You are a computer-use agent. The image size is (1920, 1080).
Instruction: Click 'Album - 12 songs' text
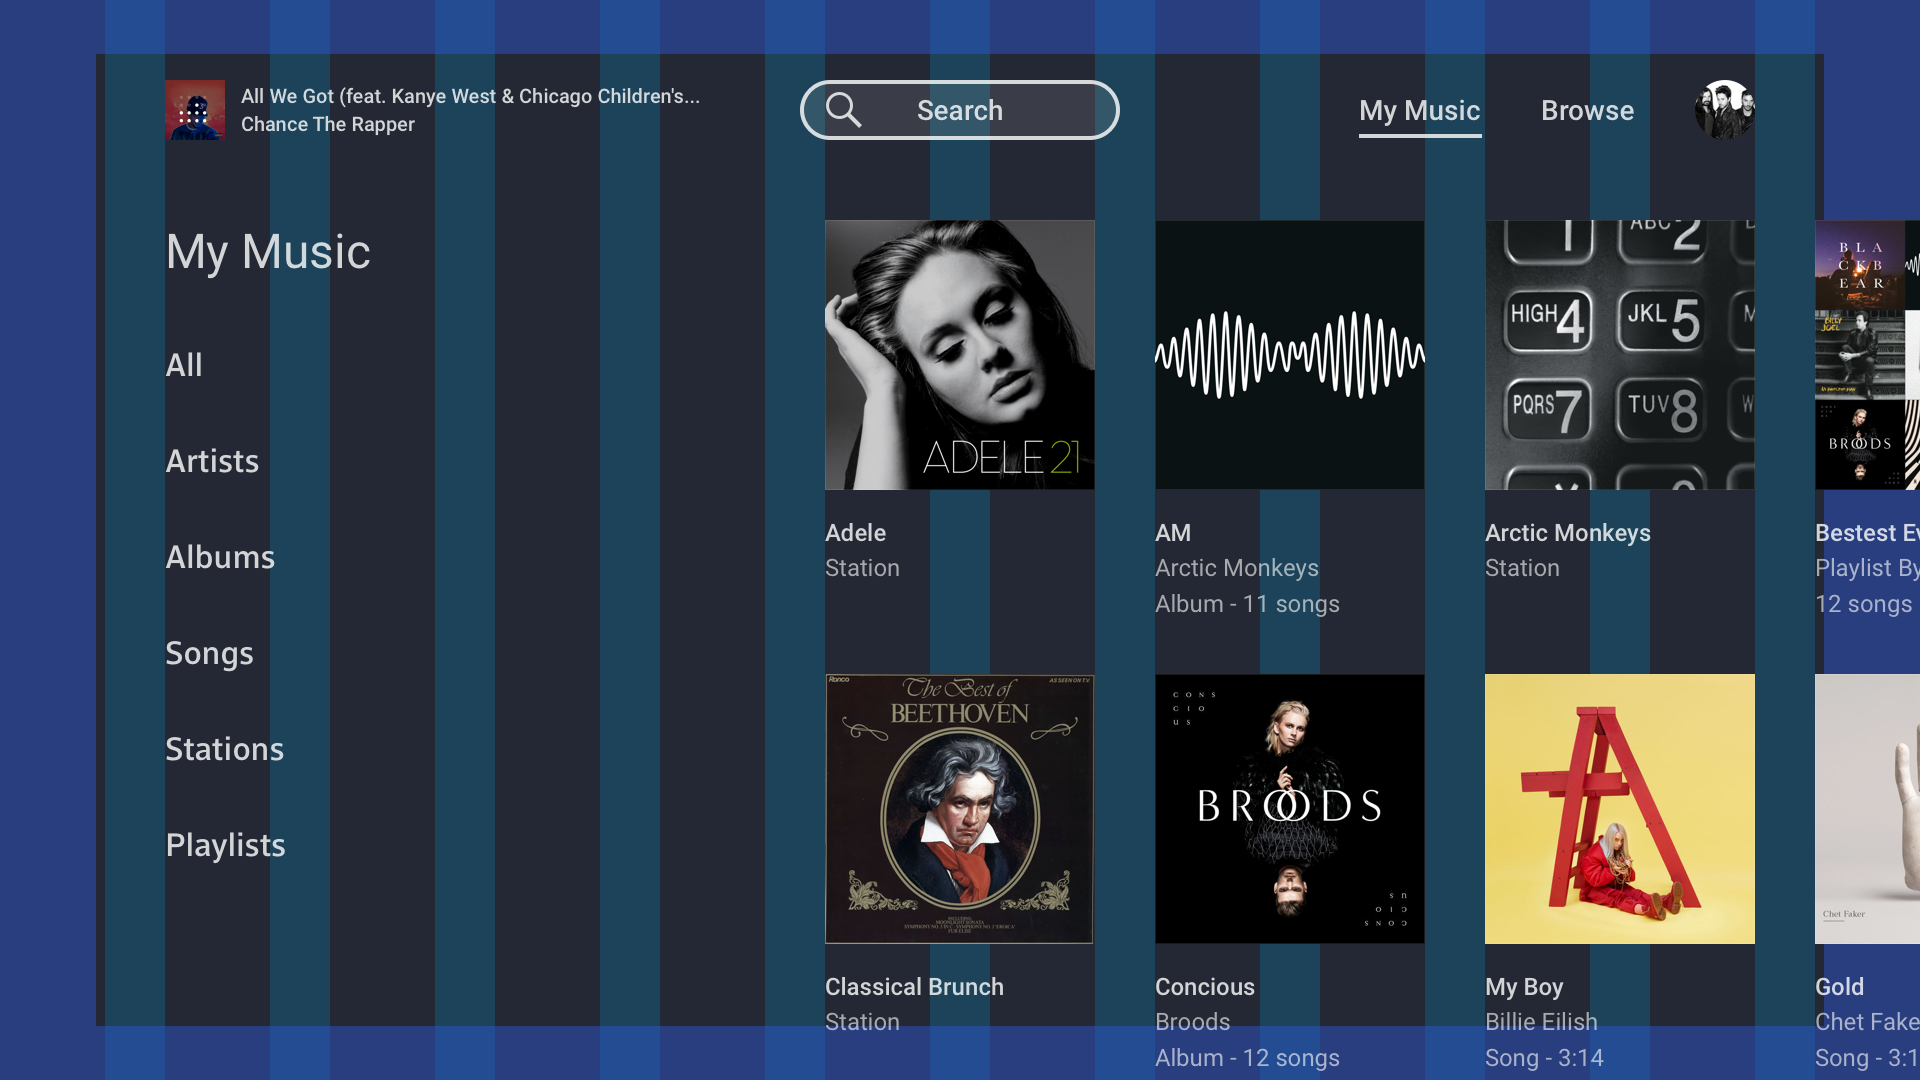pos(1247,1058)
